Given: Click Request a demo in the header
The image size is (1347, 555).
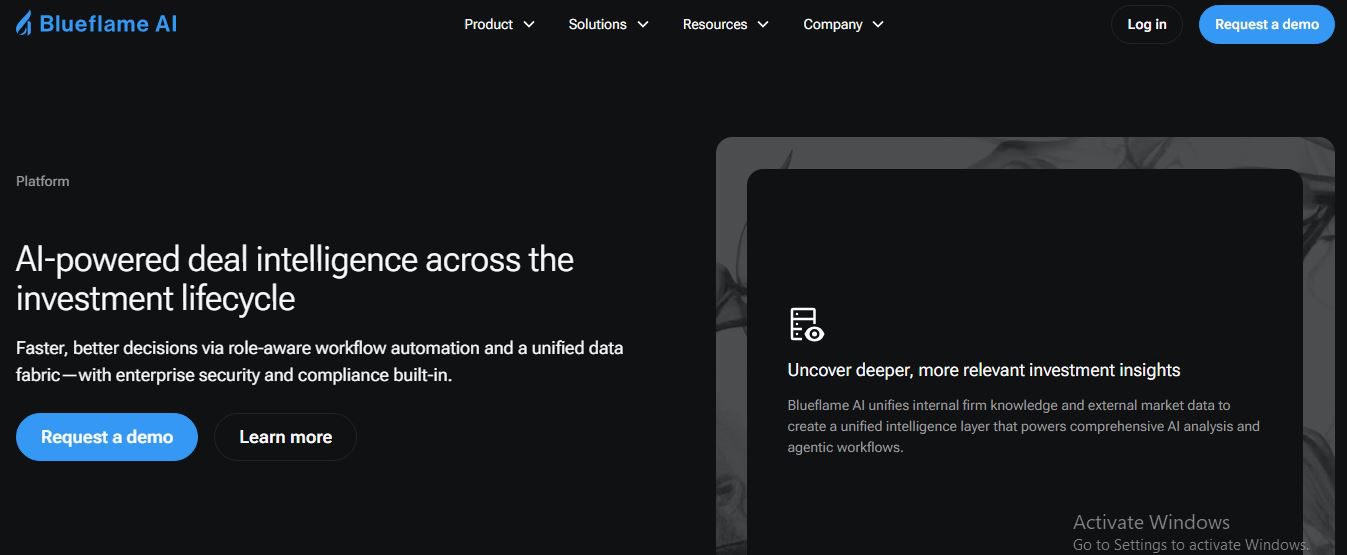Looking at the screenshot, I should pos(1266,24).
